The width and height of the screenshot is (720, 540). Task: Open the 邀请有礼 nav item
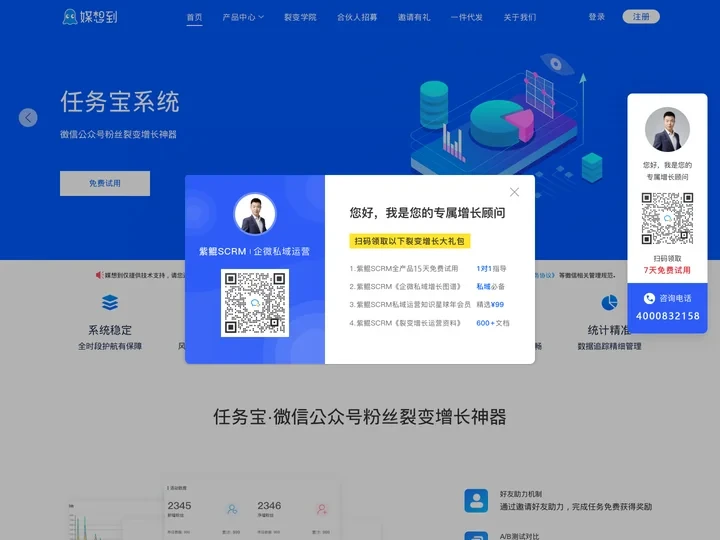tap(414, 17)
